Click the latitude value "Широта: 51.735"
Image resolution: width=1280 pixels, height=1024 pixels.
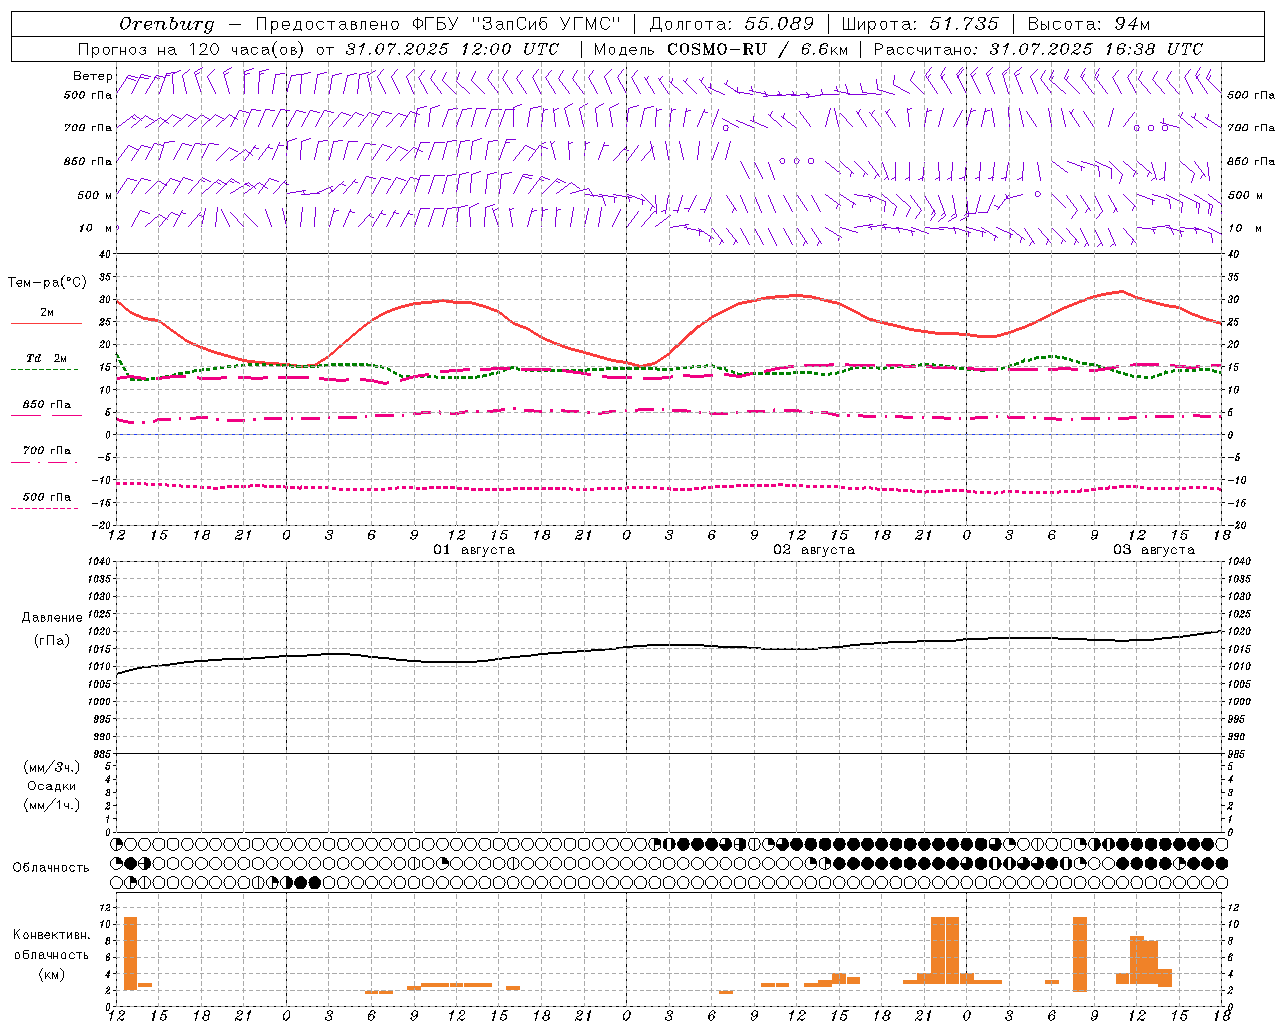click(920, 23)
